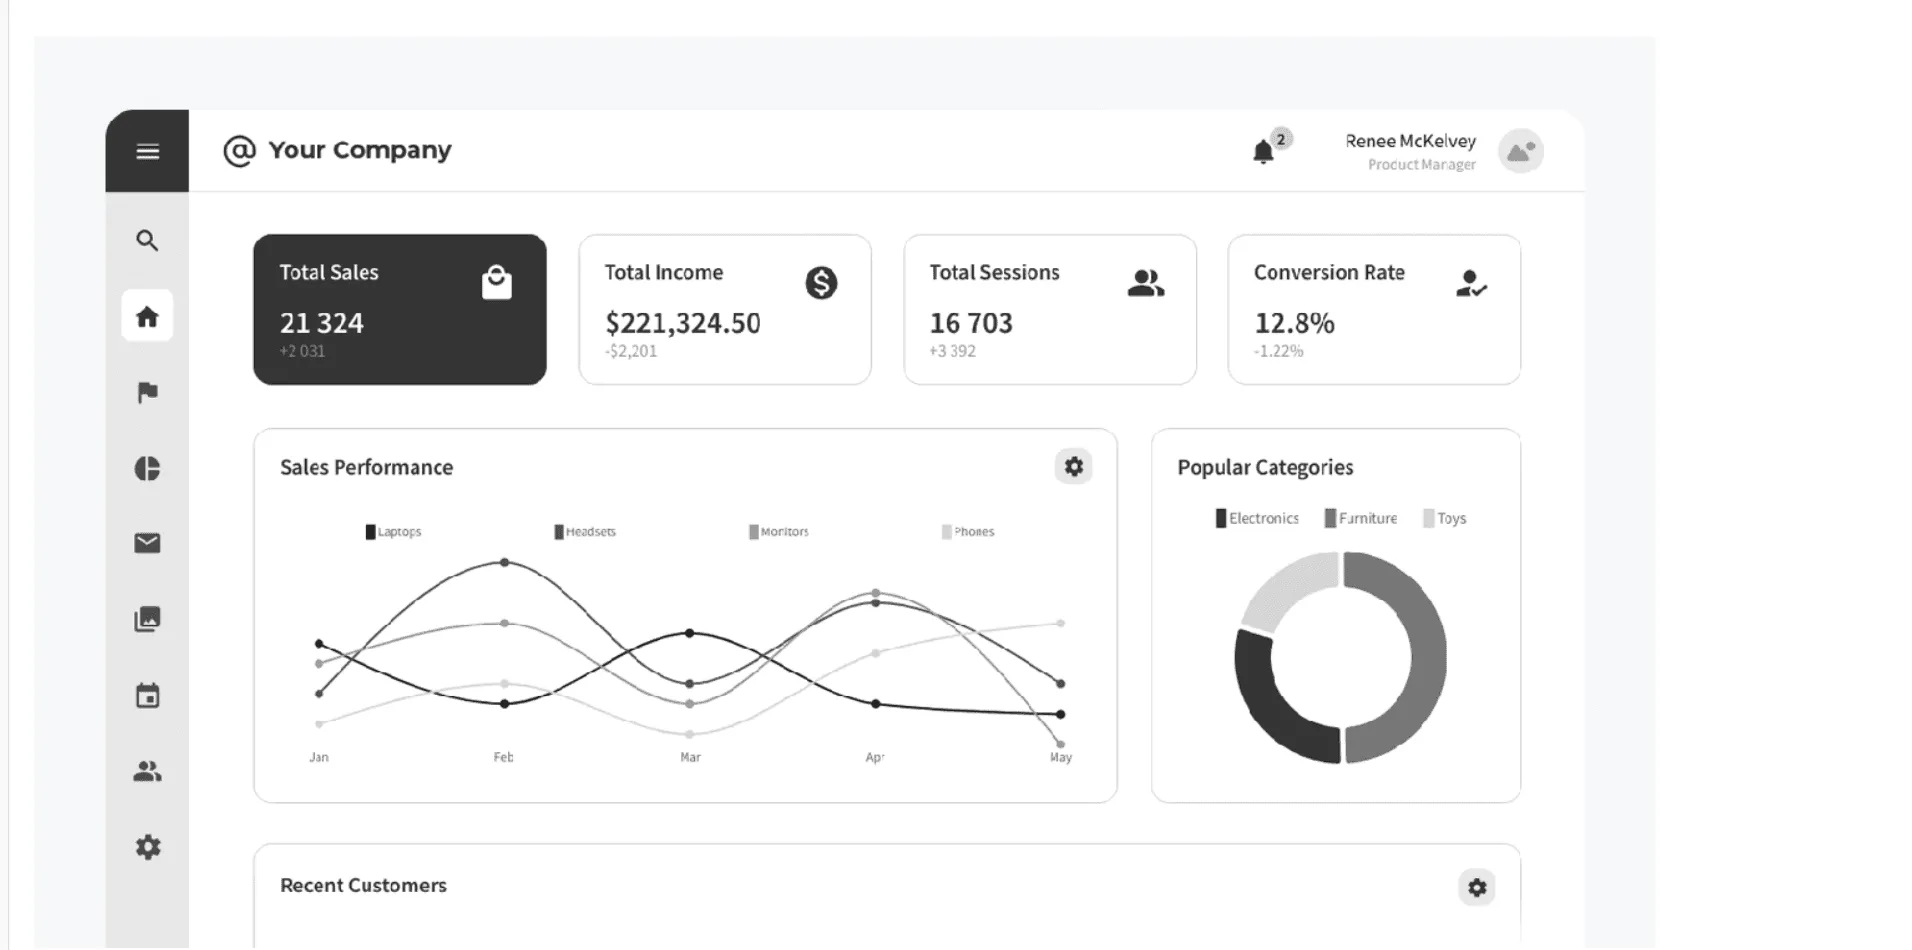Click the Product Manager role text

click(x=1421, y=165)
